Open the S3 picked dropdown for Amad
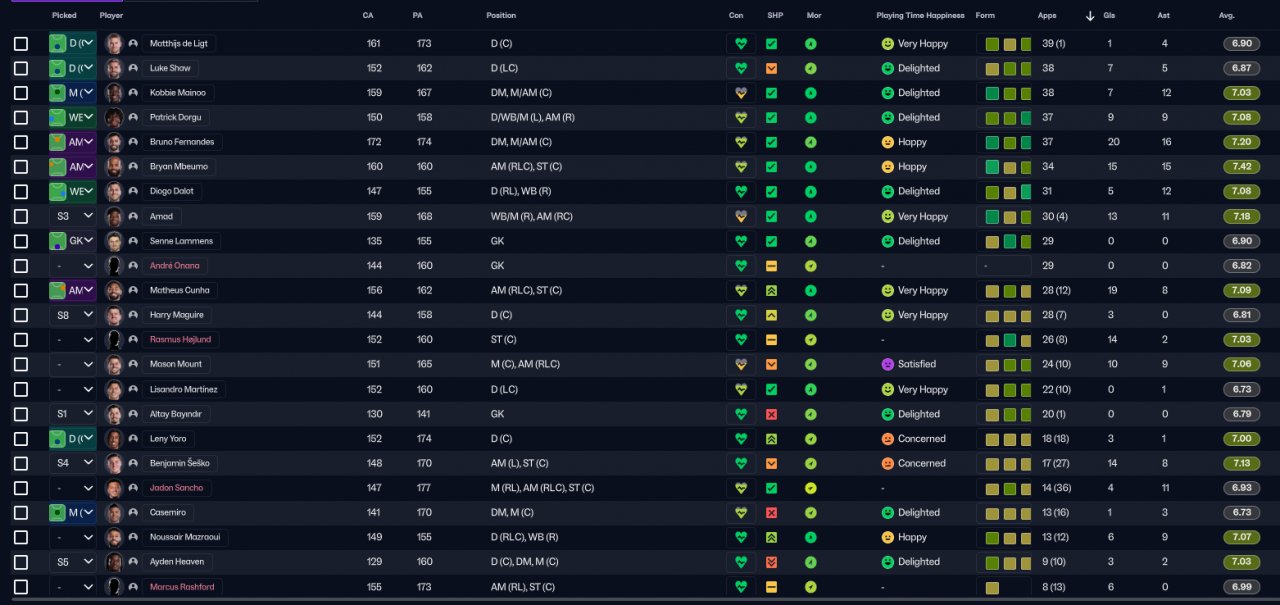1280x605 pixels. [73, 216]
